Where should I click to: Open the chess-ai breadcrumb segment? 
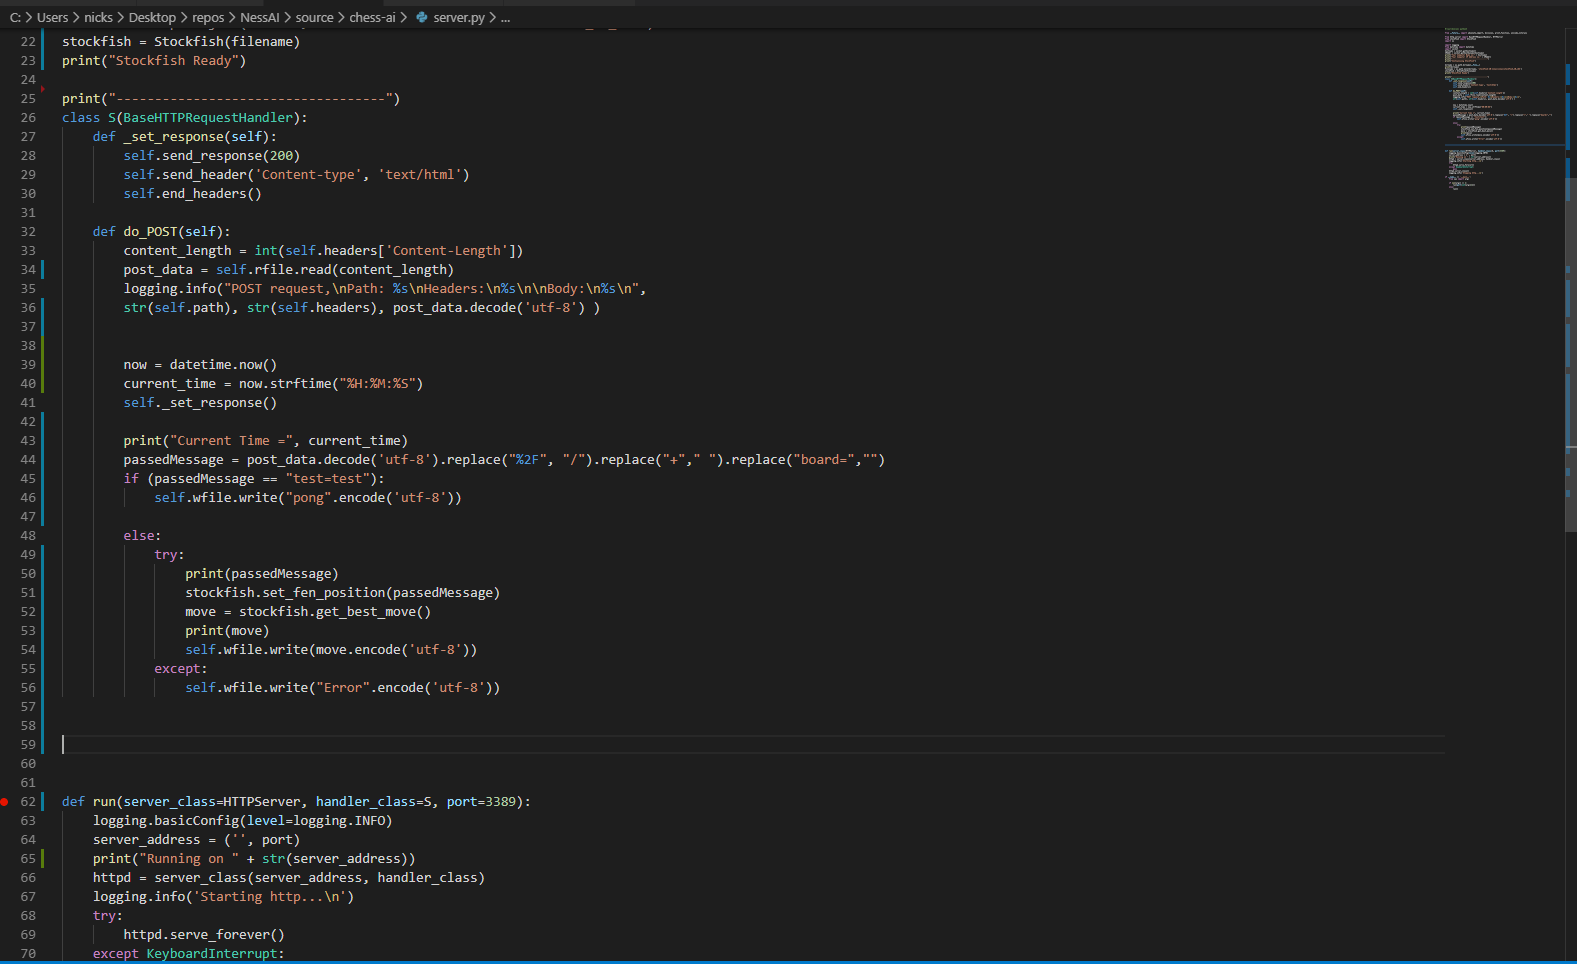372,17
